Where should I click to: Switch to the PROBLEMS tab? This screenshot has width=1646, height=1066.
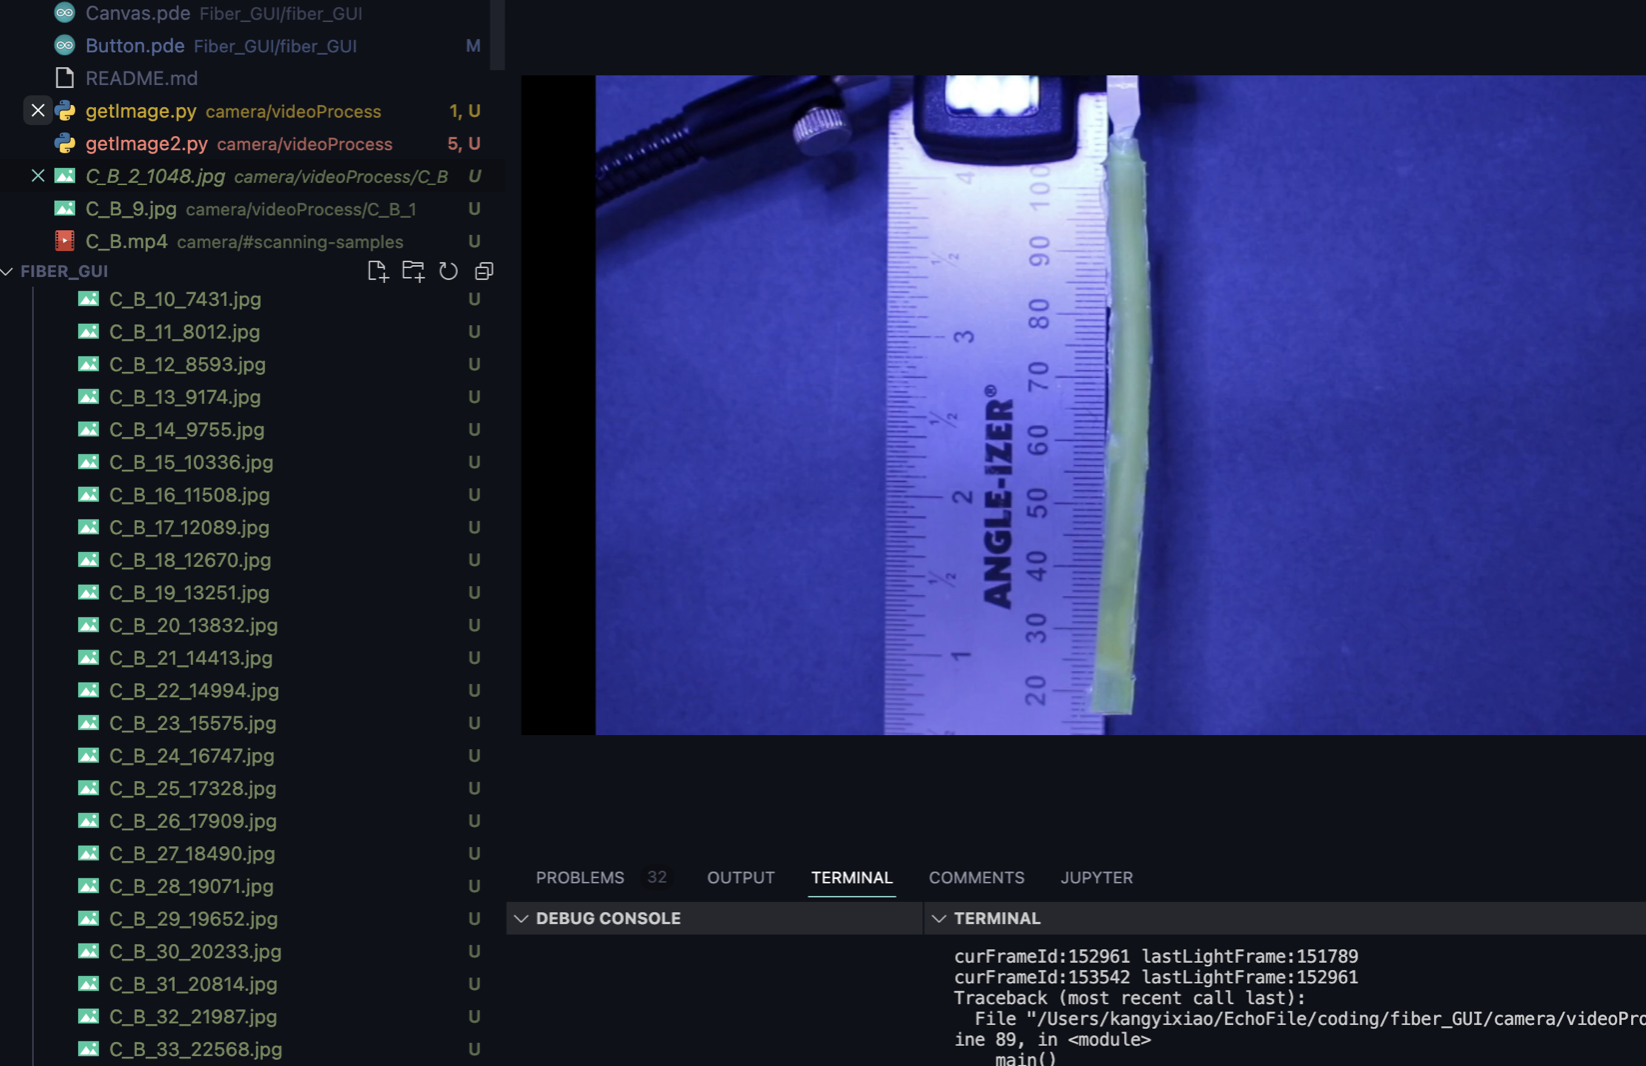[580, 878]
